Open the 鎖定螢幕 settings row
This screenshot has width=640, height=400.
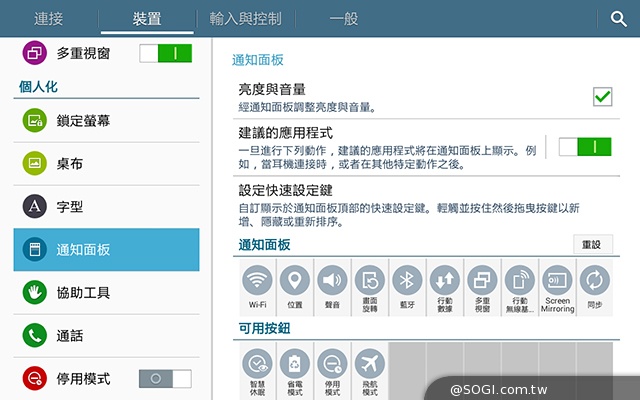pyautogui.click(x=107, y=120)
